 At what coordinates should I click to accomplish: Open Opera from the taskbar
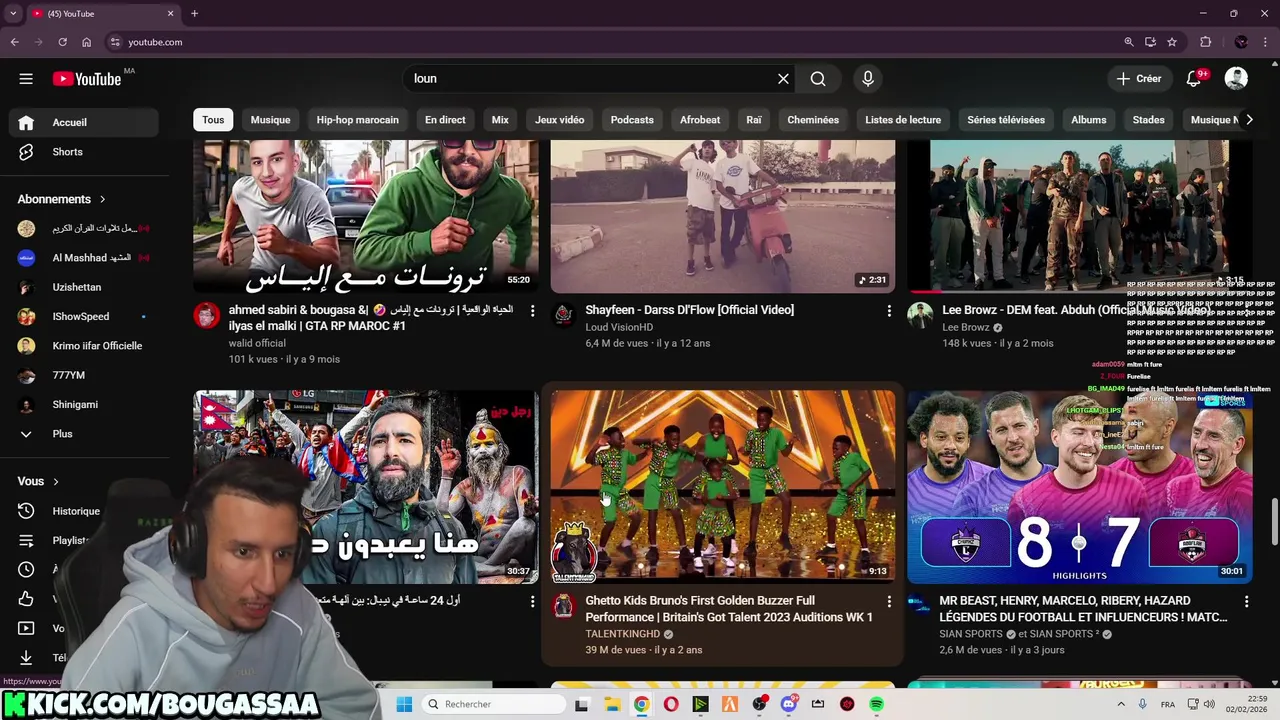tap(671, 704)
